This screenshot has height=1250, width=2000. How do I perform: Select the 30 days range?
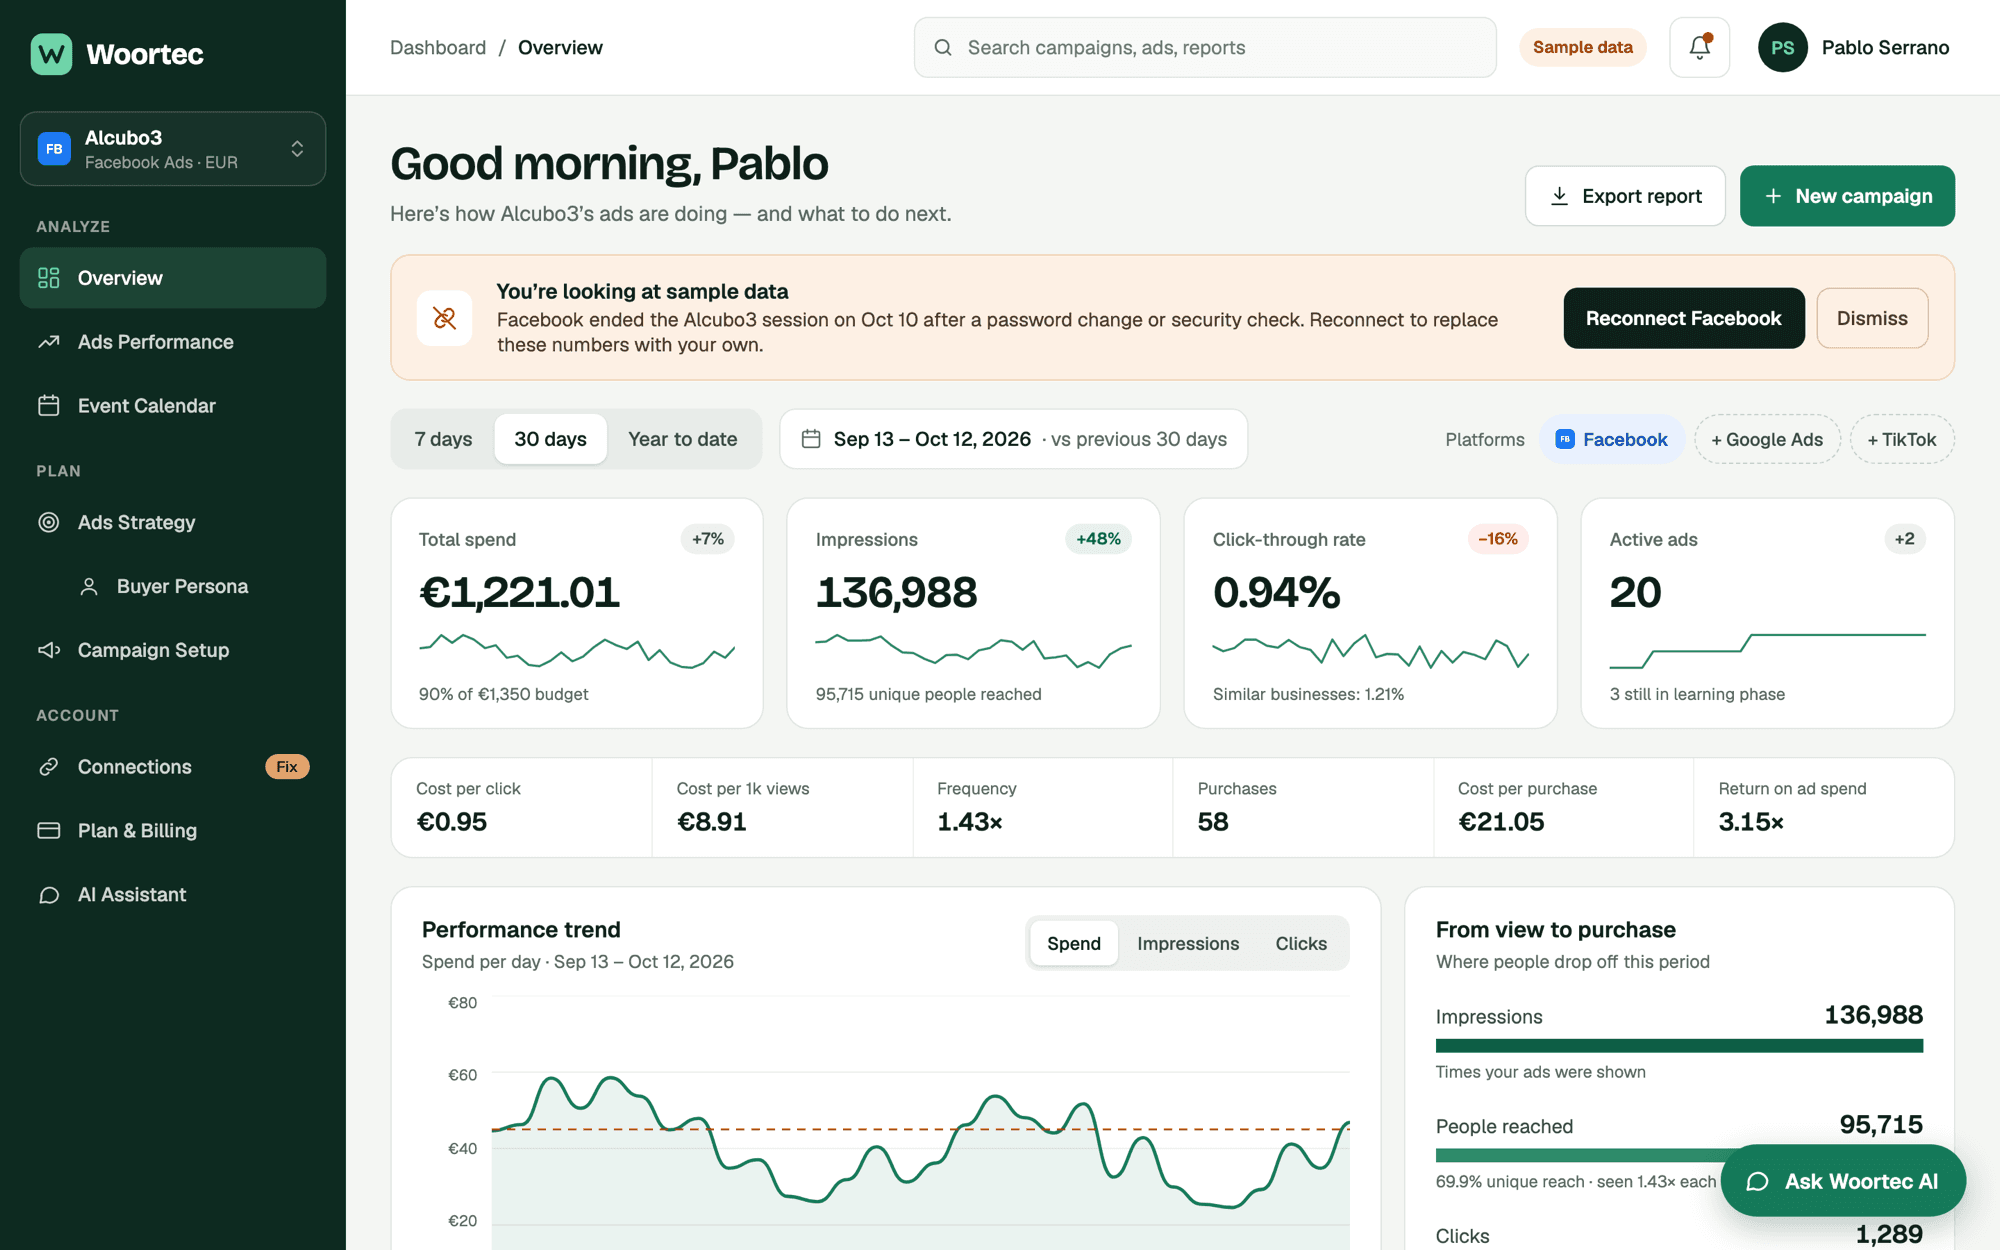point(550,439)
